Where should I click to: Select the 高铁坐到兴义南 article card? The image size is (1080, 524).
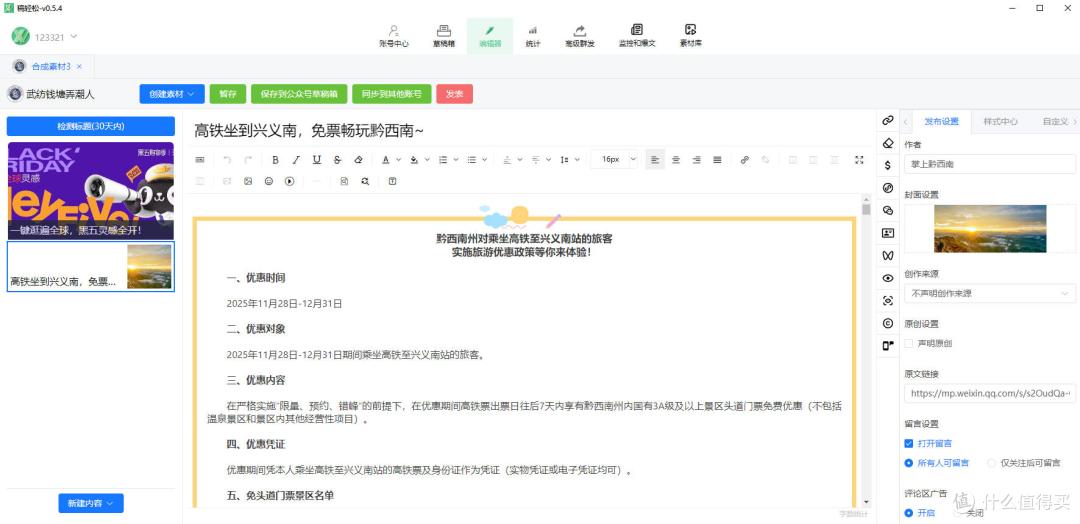[91, 266]
